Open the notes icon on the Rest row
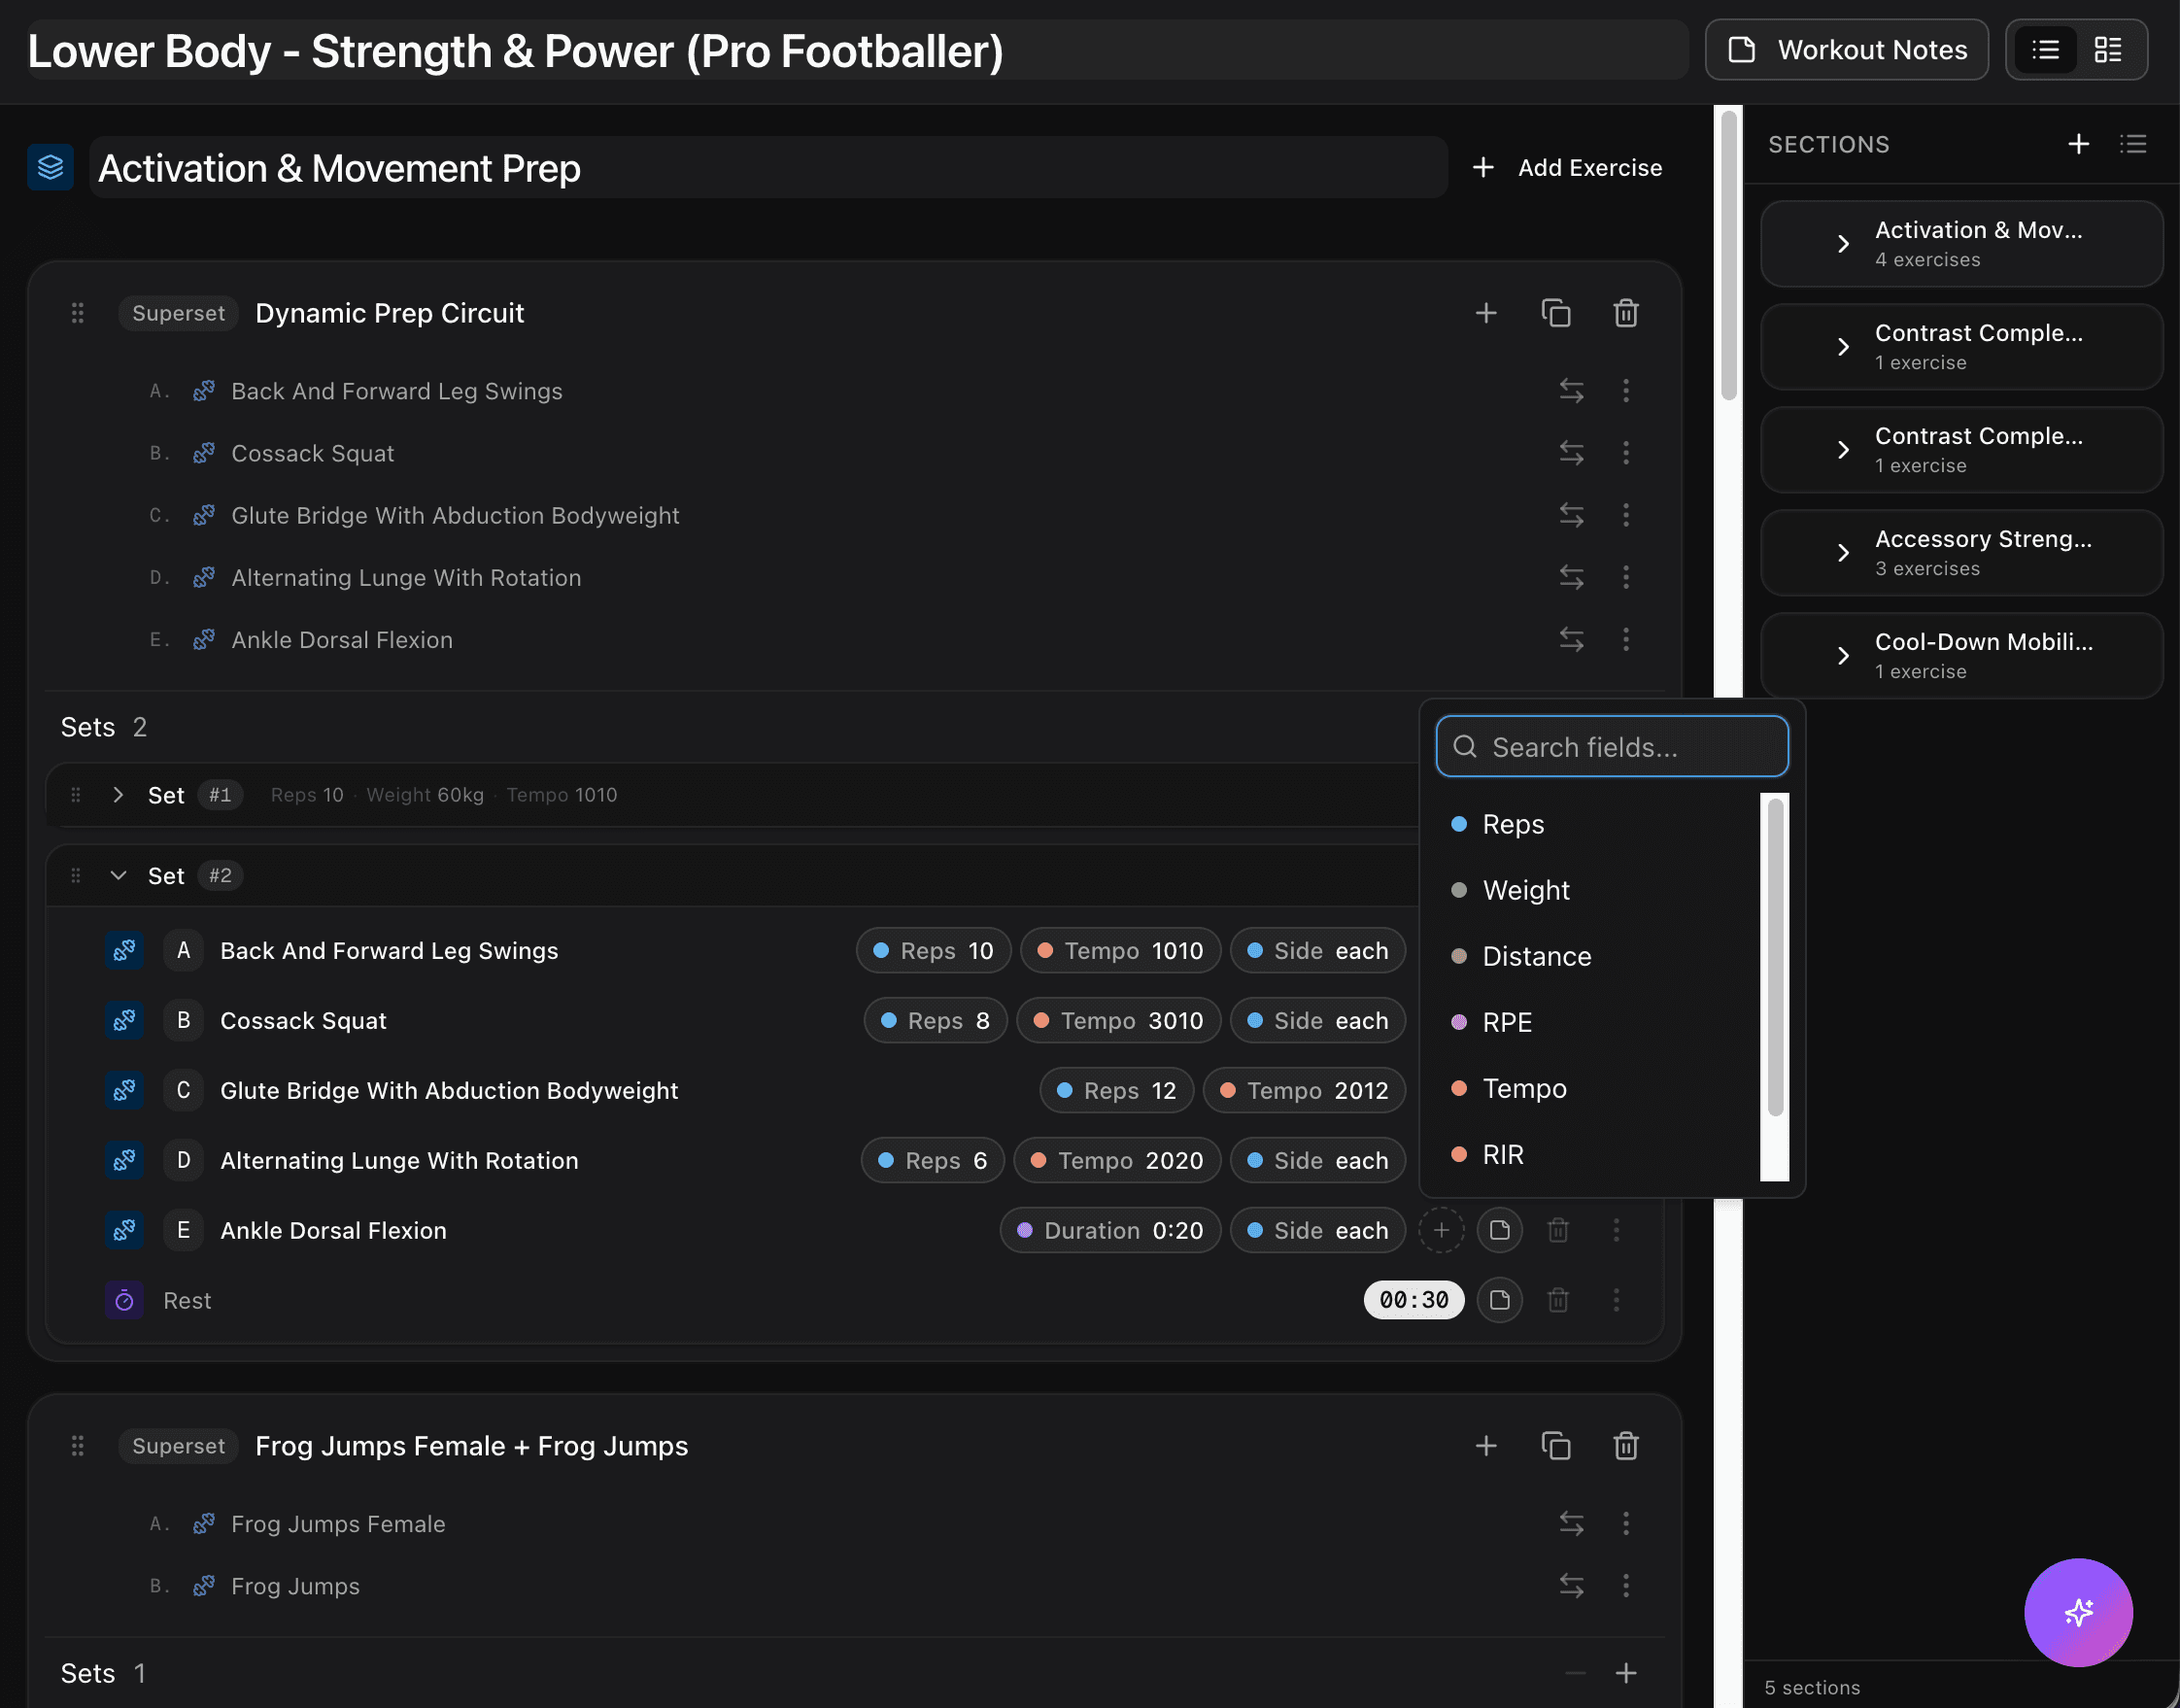The height and width of the screenshot is (1708, 2180). tap(1499, 1300)
